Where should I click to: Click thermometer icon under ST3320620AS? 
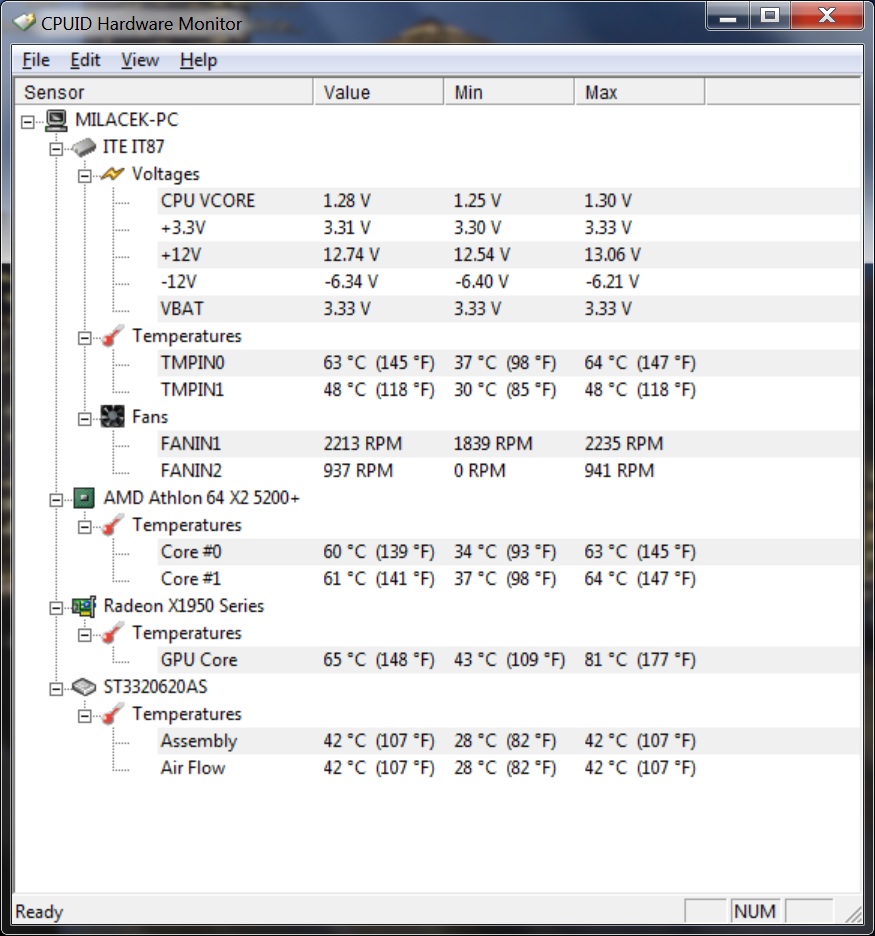(x=112, y=714)
